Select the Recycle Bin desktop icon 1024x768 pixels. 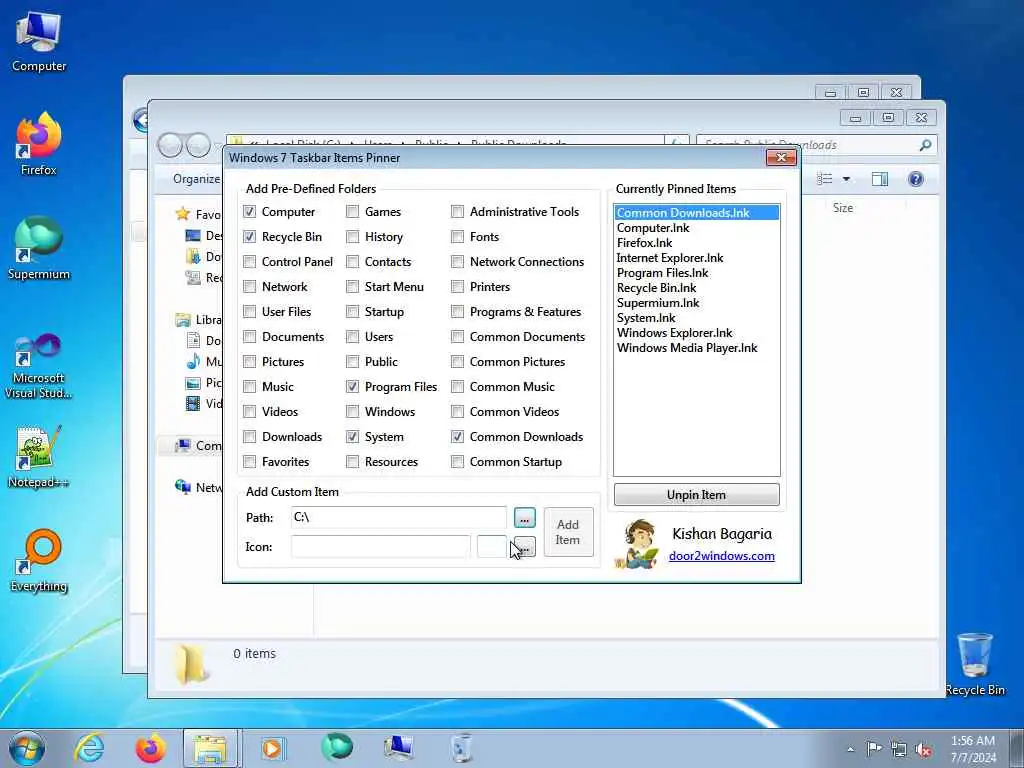pyautogui.click(x=974, y=664)
